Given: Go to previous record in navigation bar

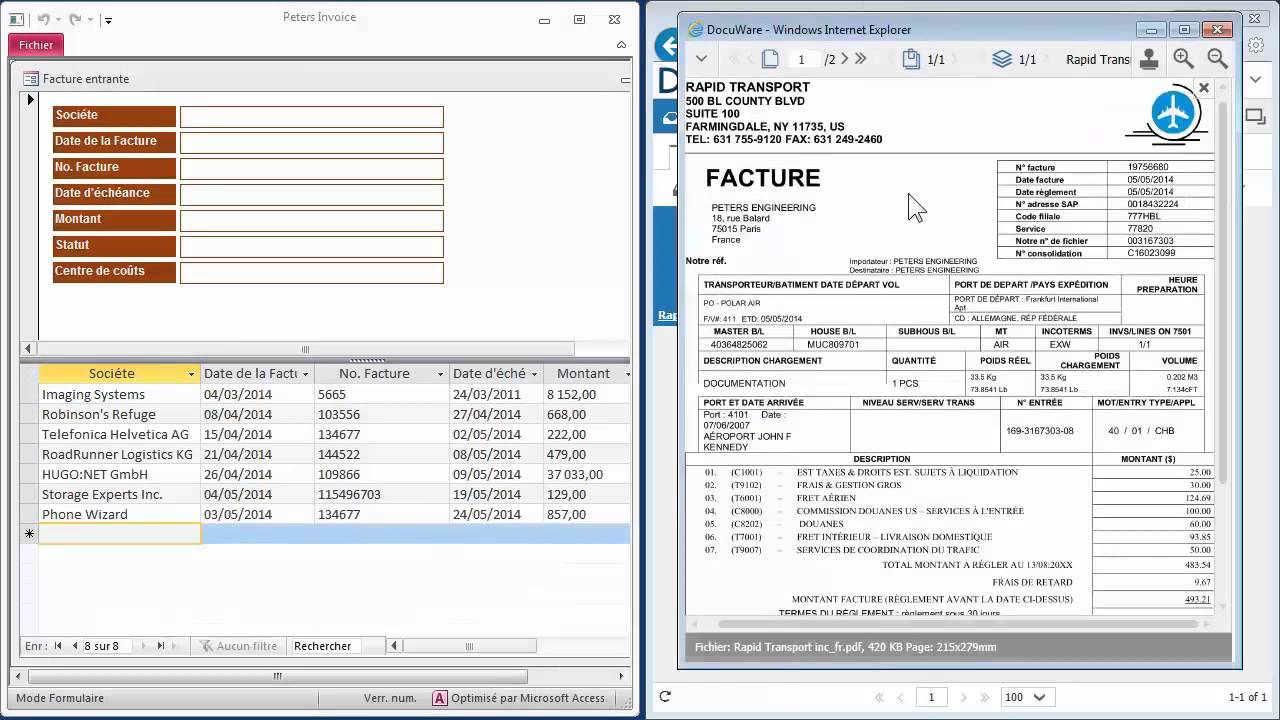Looking at the screenshot, I should coord(74,646).
